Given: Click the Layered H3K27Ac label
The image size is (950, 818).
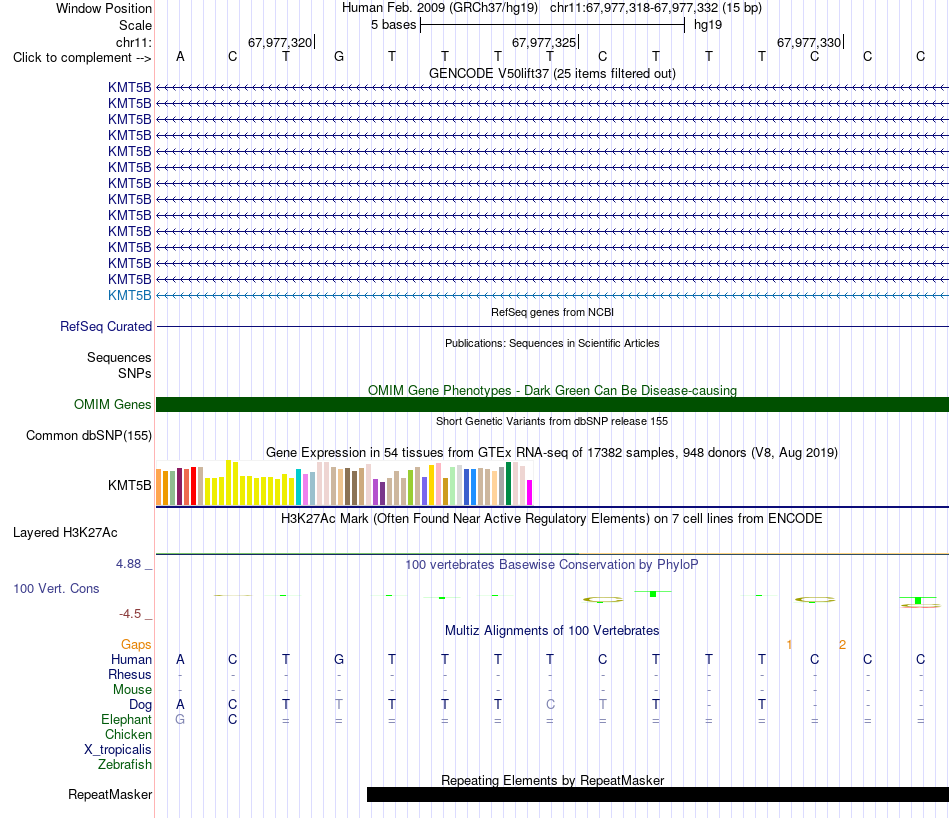Looking at the screenshot, I should click(x=65, y=533).
